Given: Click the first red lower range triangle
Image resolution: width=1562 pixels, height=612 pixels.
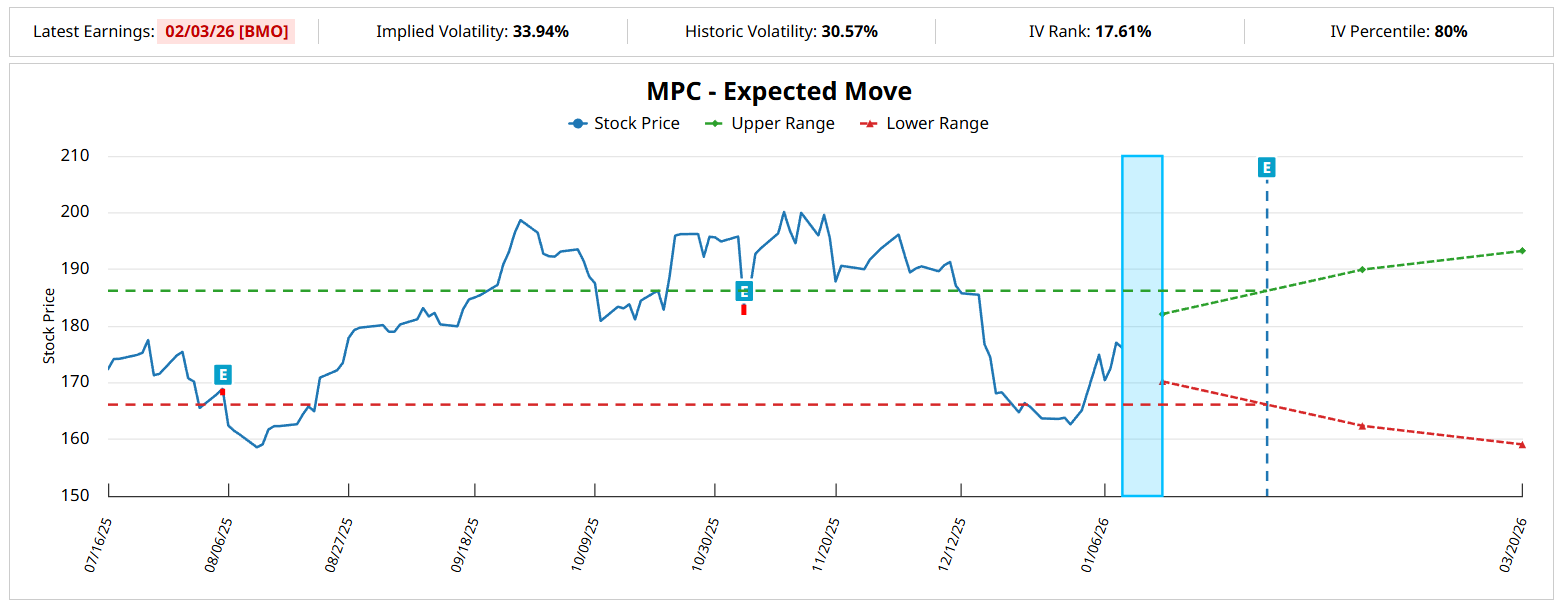Looking at the screenshot, I should [1161, 381].
